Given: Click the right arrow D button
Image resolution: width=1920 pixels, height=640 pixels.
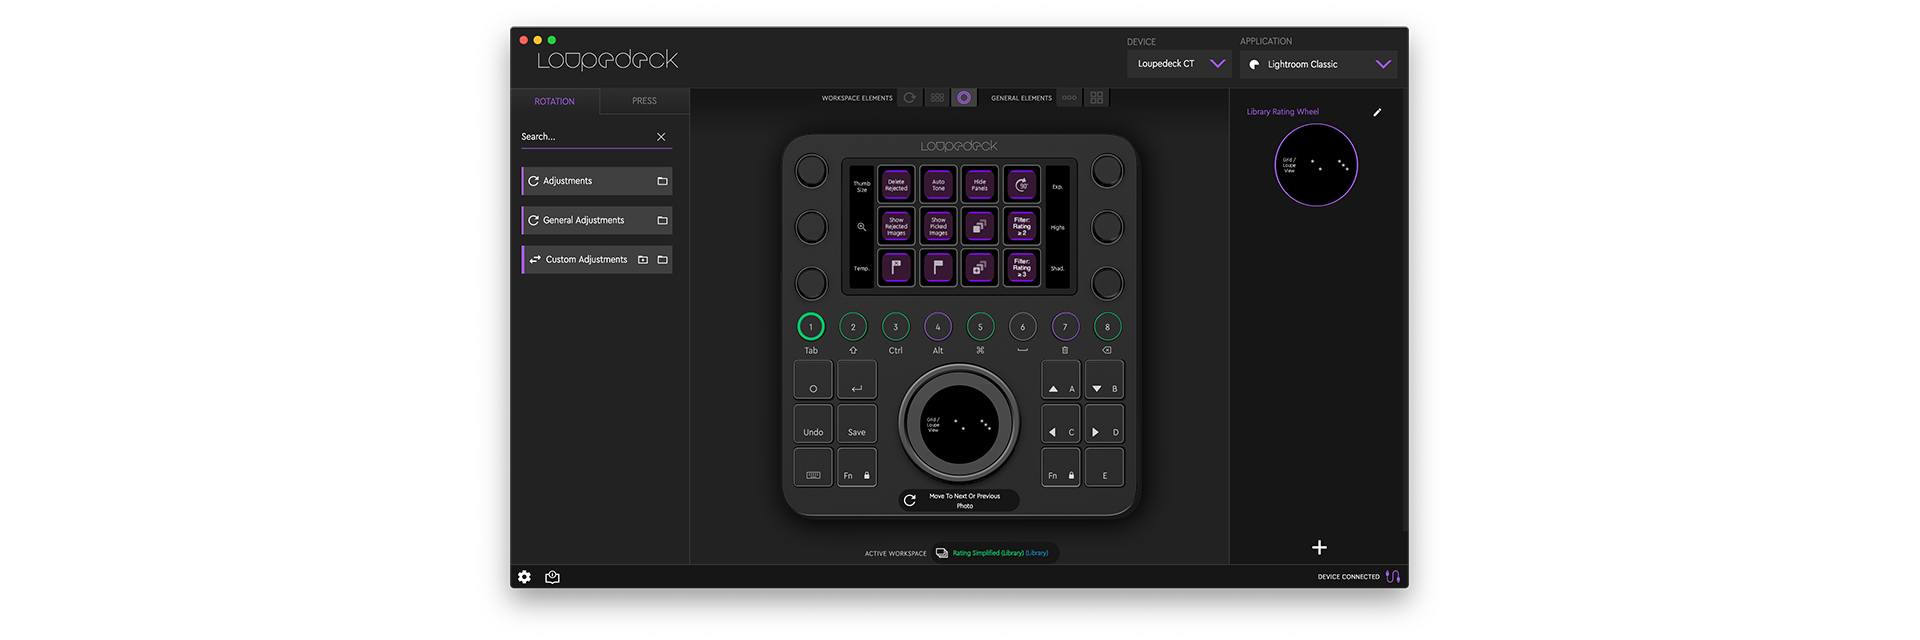Looking at the screenshot, I should [x=1105, y=423].
